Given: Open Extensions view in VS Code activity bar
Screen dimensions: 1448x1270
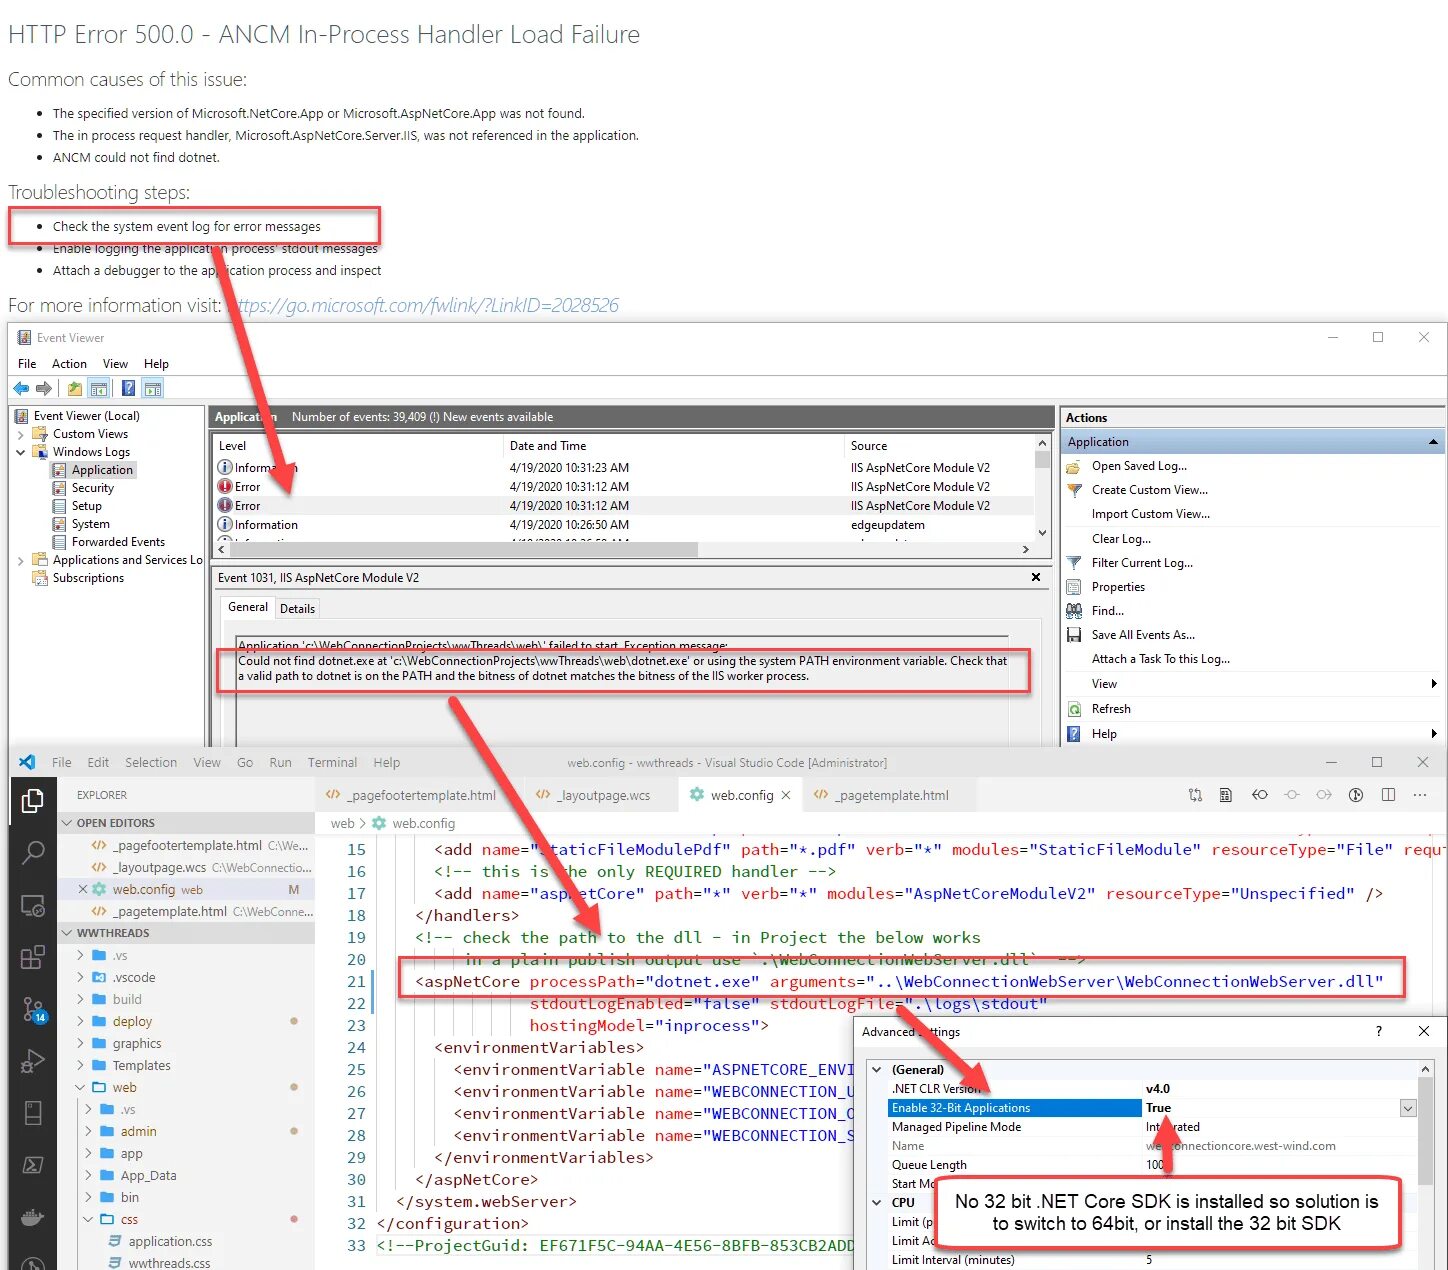Looking at the screenshot, I should click(32, 958).
